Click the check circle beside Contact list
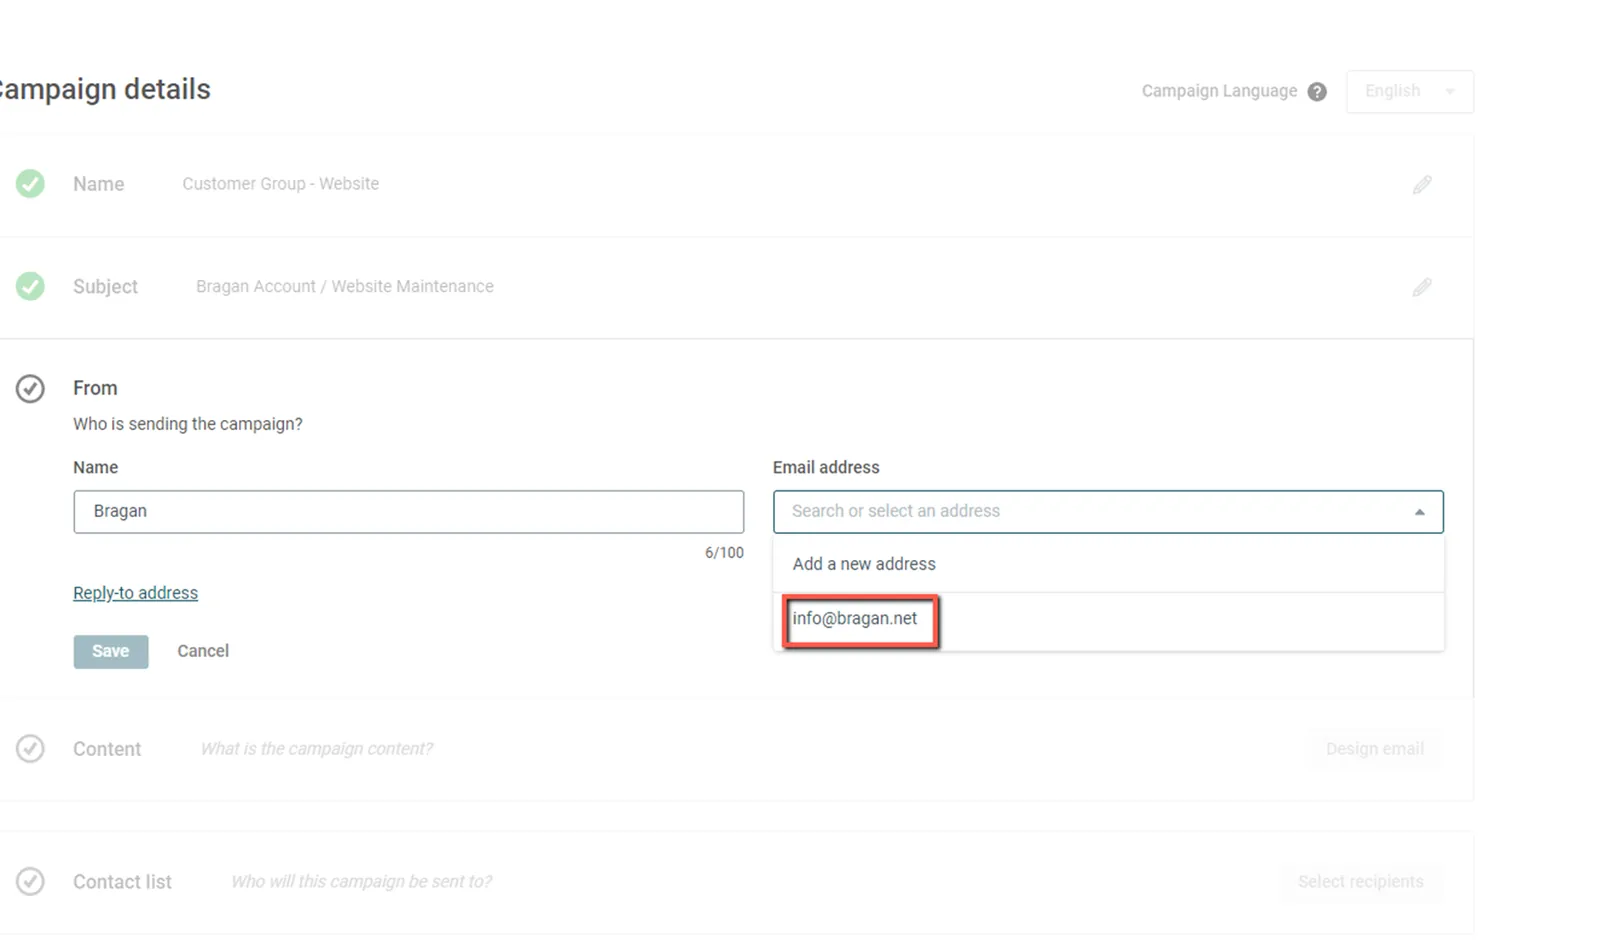1600x943 pixels. pyautogui.click(x=30, y=881)
